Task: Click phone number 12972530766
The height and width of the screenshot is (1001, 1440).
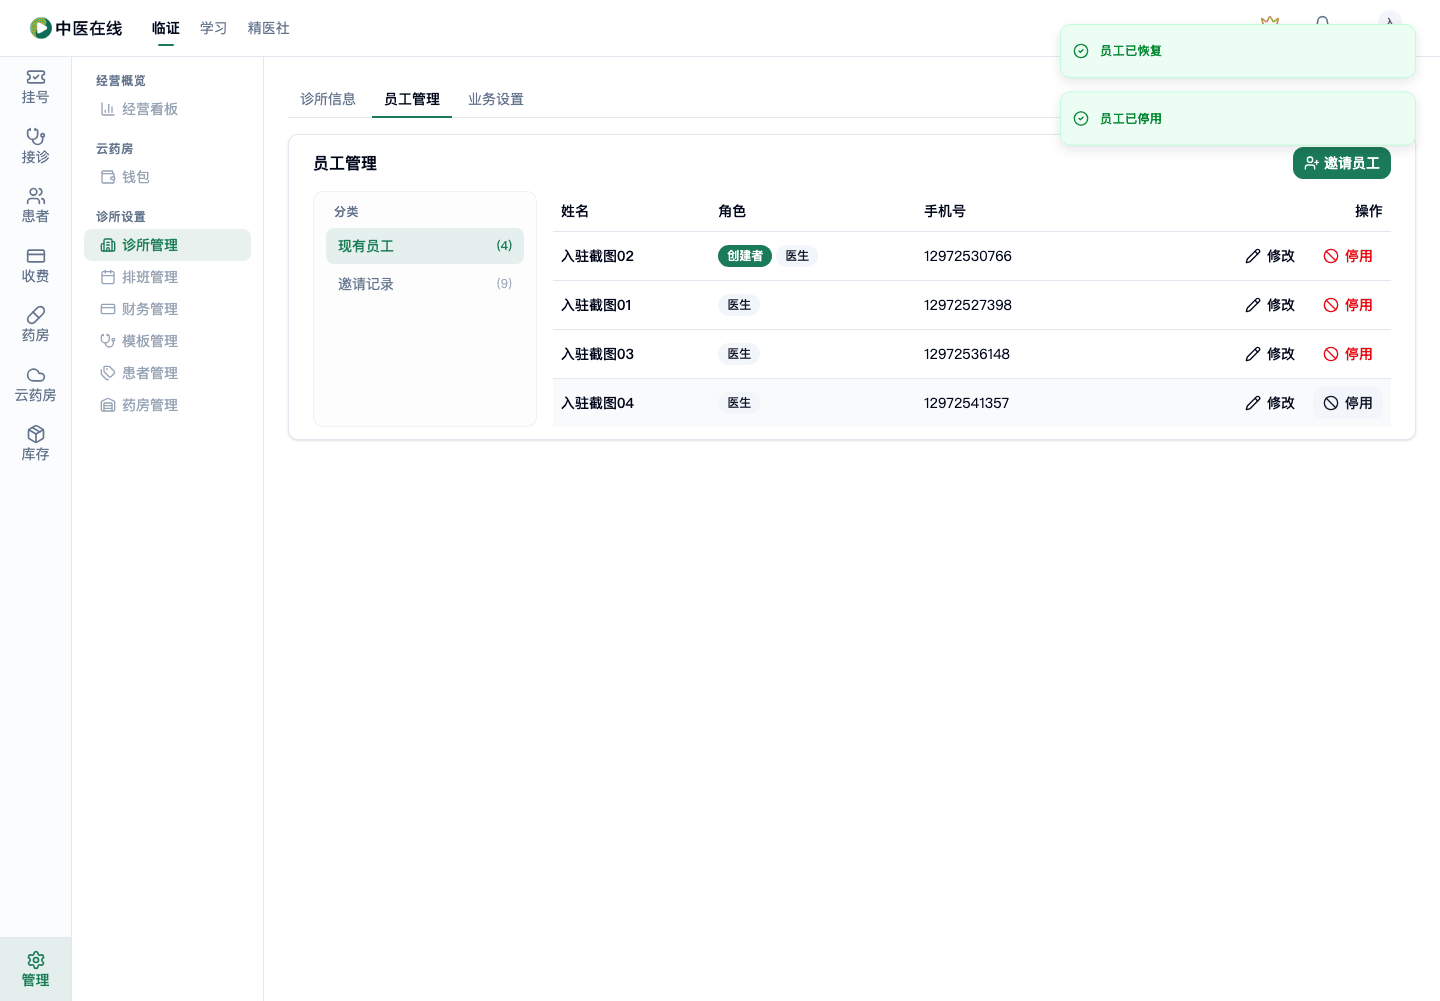Action: 968,256
